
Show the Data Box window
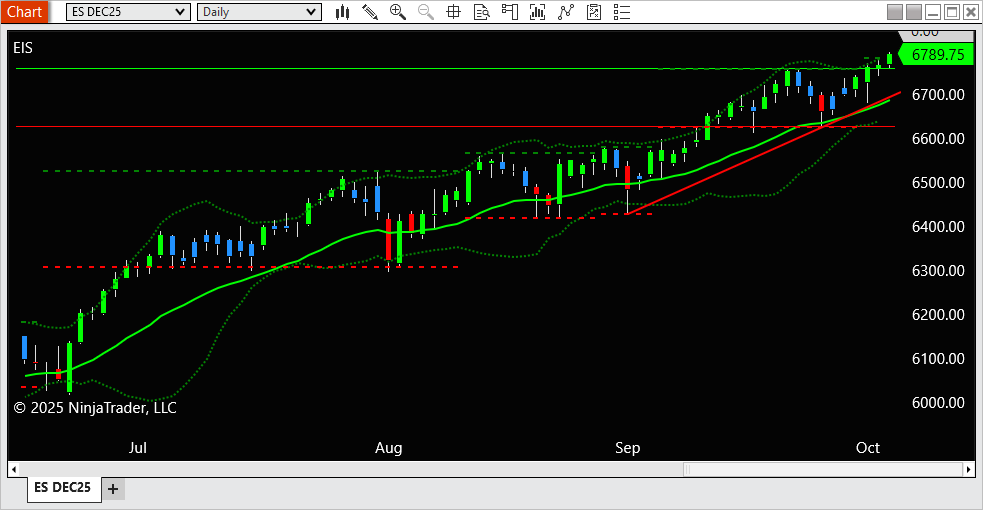(481, 12)
